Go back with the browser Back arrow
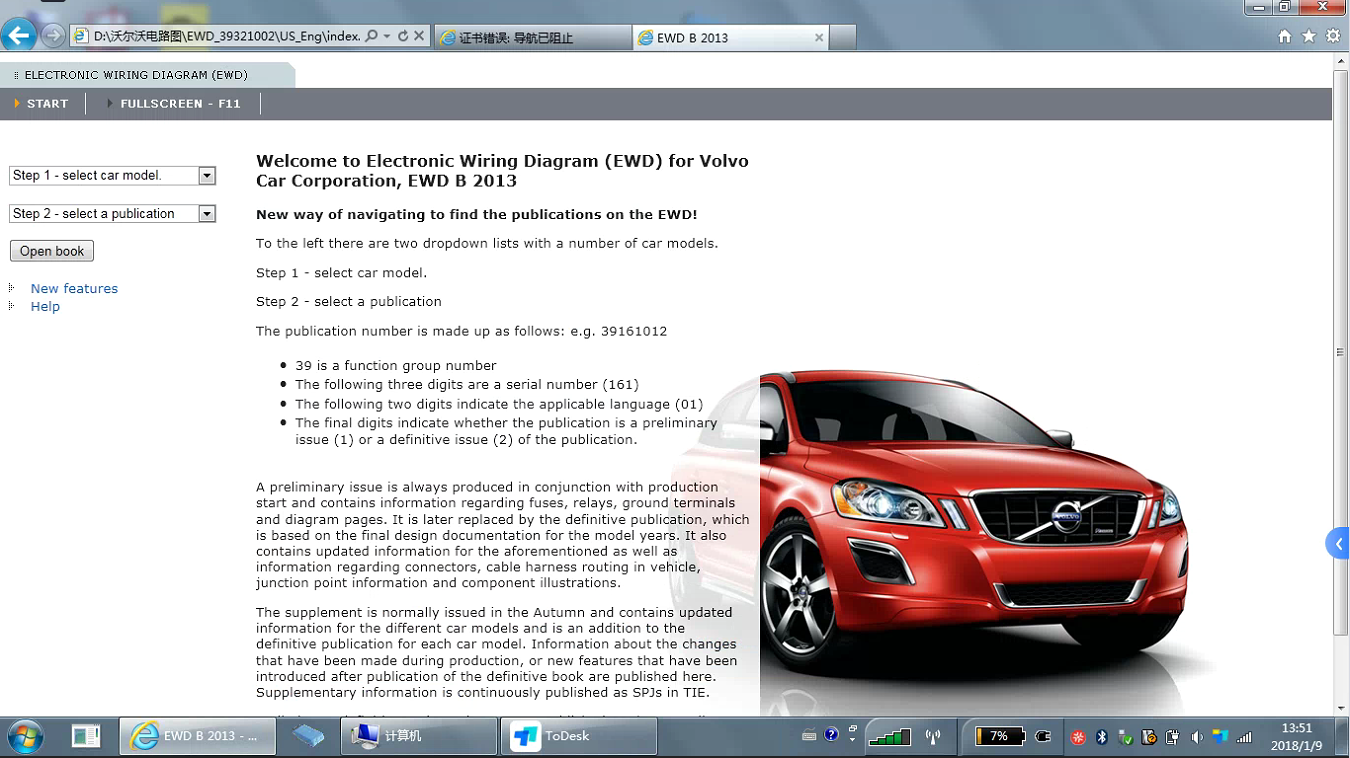The height and width of the screenshot is (758, 1350). [x=19, y=36]
